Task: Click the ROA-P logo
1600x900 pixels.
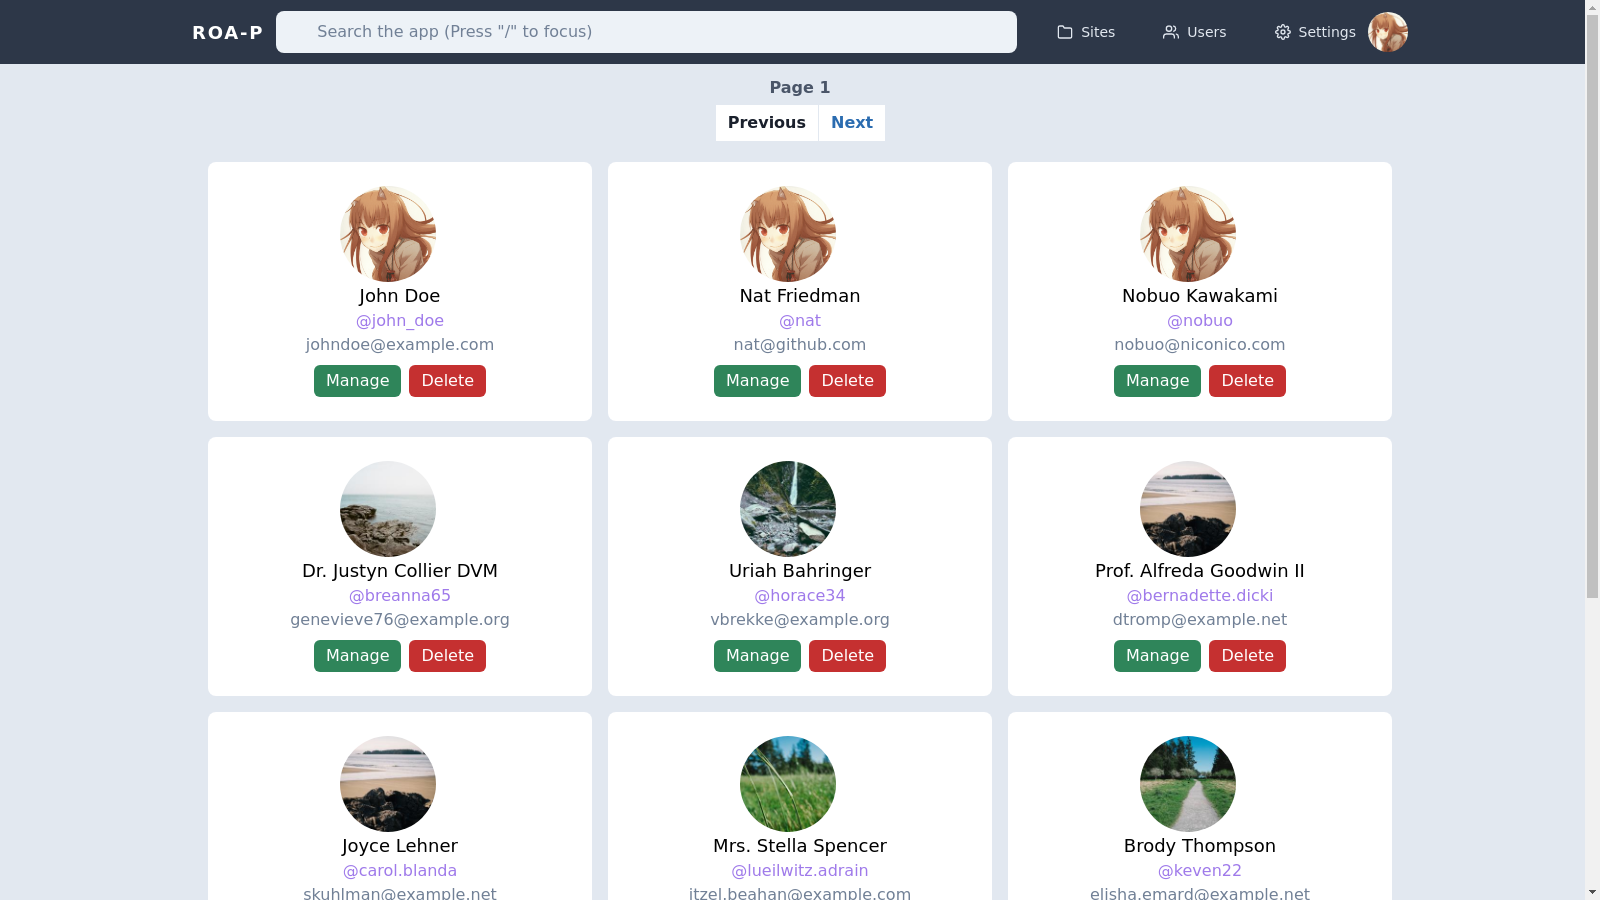Action: 227,31
